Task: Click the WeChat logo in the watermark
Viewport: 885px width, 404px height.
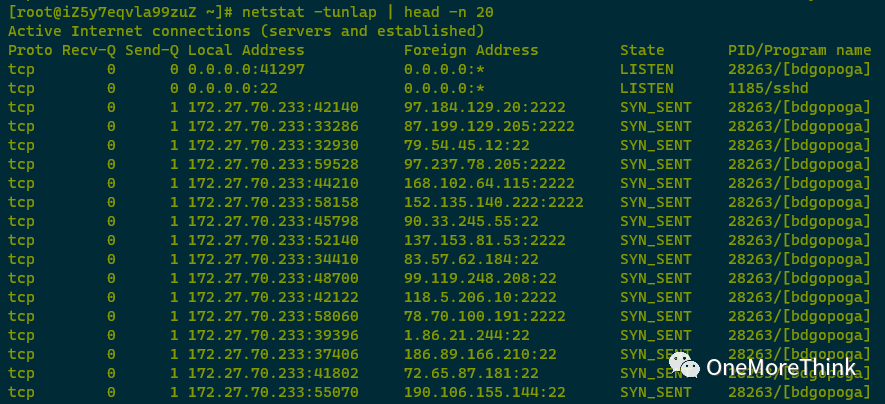Action: click(x=685, y=366)
